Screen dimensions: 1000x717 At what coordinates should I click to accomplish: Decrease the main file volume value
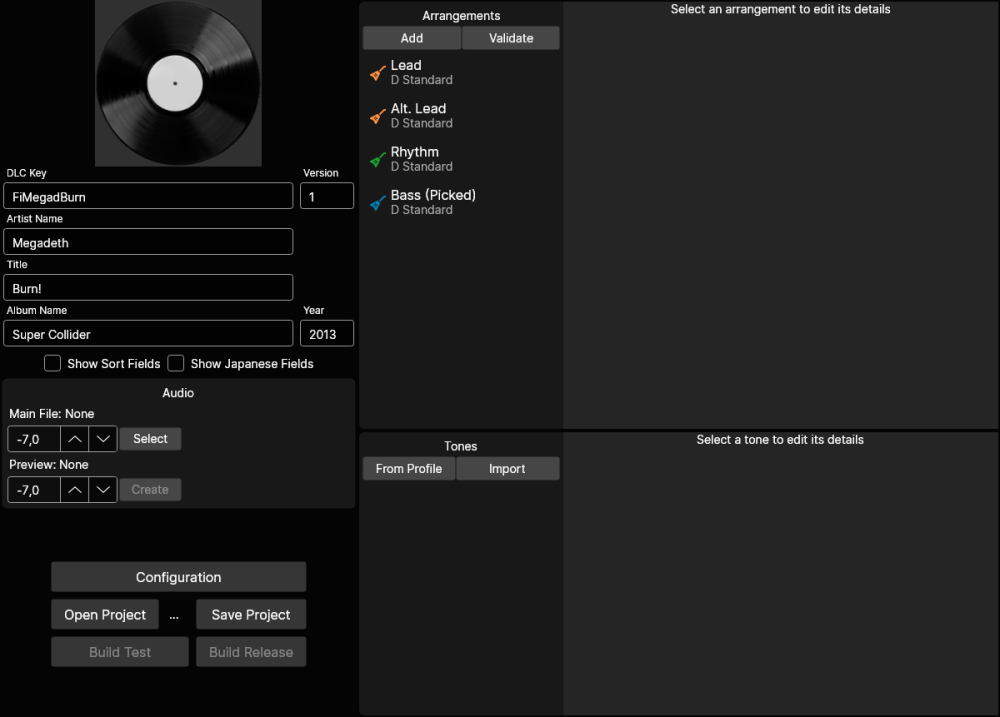103,439
